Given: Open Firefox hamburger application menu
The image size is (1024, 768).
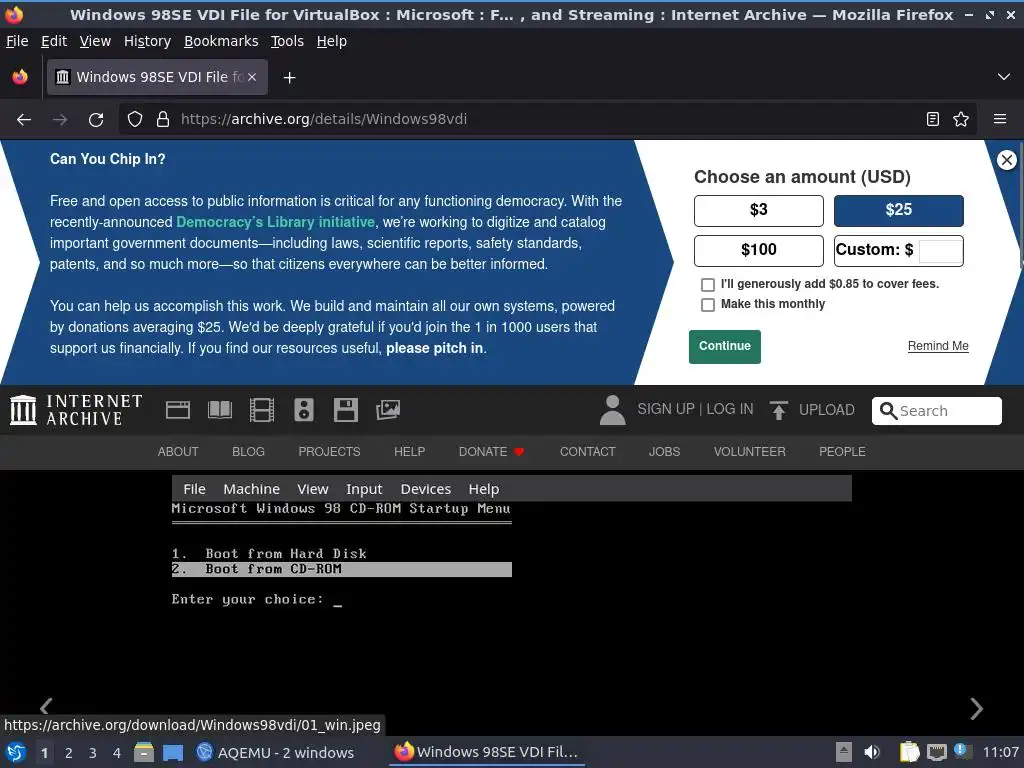Looking at the screenshot, I should [x=1000, y=120].
